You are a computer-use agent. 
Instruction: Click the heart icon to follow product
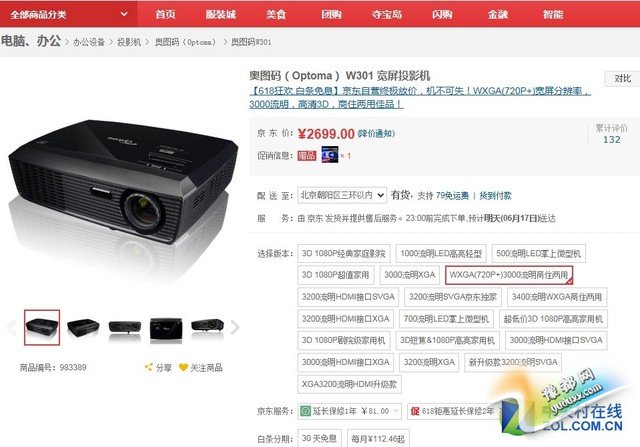[x=183, y=367]
